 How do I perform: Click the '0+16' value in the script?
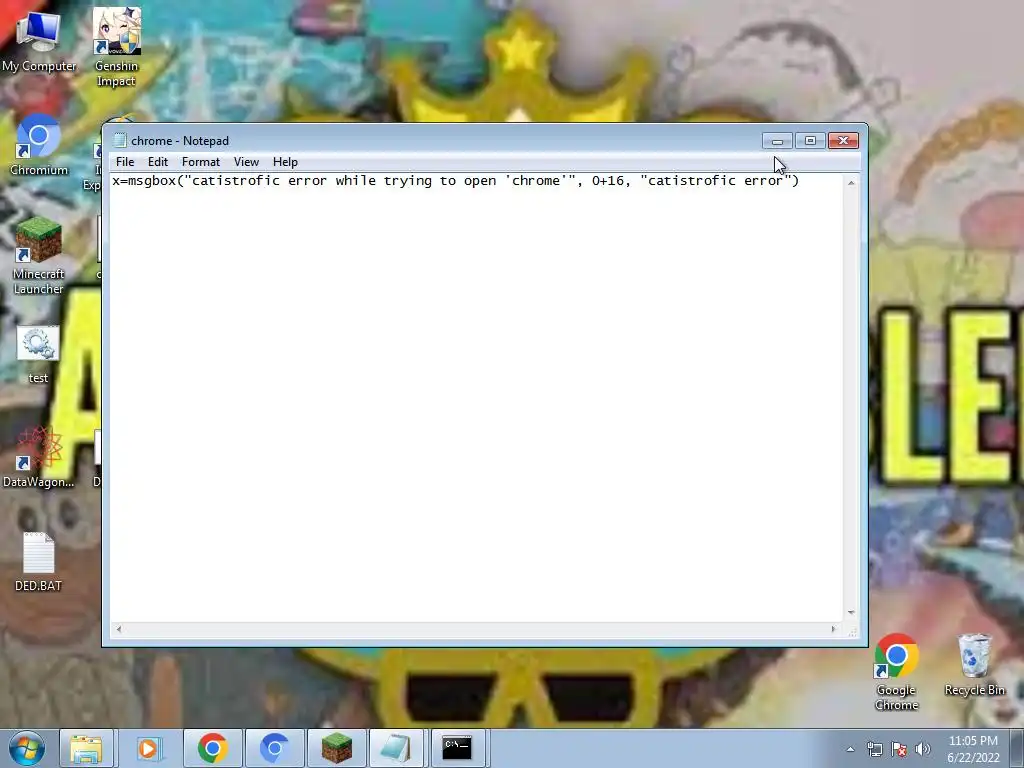[608, 181]
